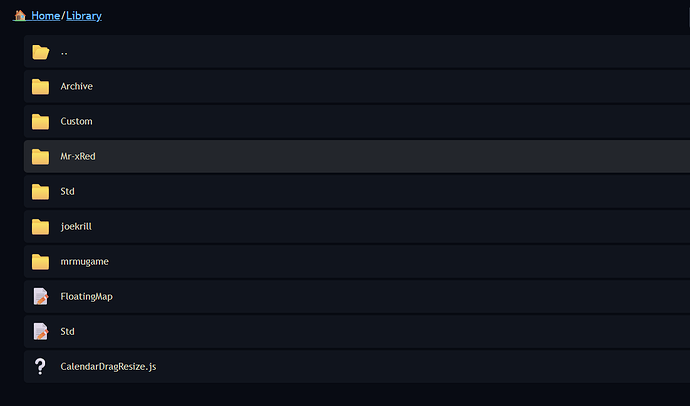This screenshot has height=406, width=690.
Task: Click the parent directory folder icon
Action: (x=40, y=52)
